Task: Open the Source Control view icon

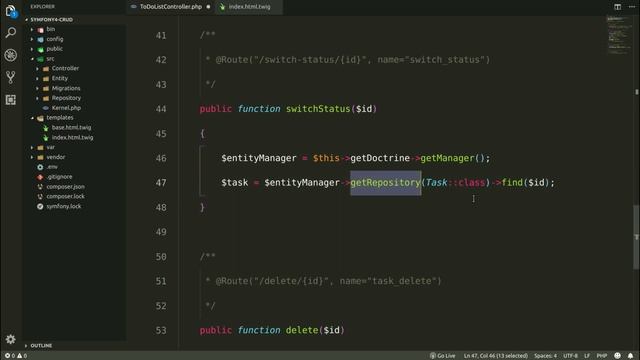Action: pos(11,77)
